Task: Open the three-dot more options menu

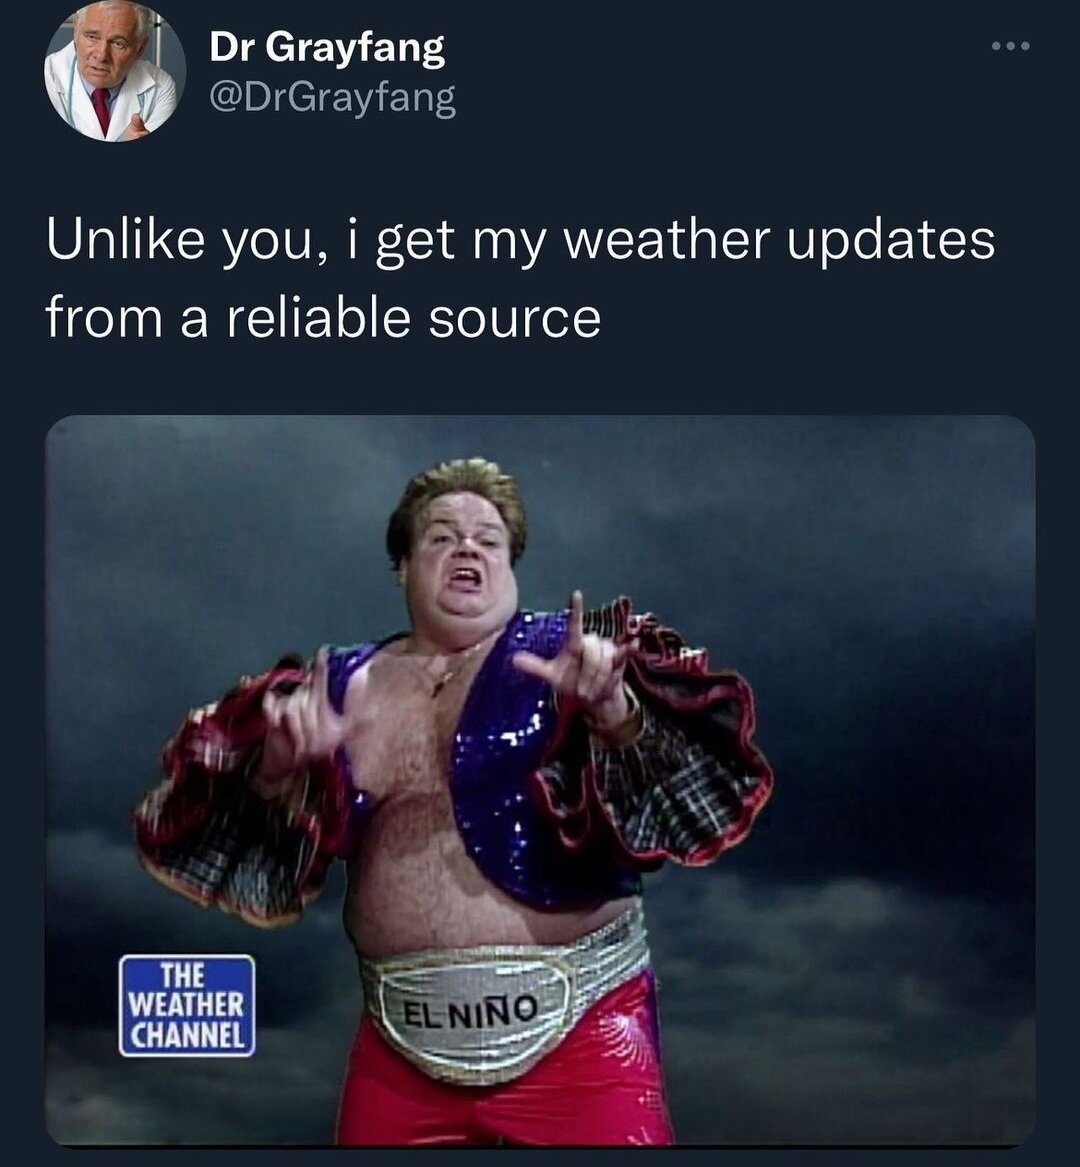Action: (1011, 46)
